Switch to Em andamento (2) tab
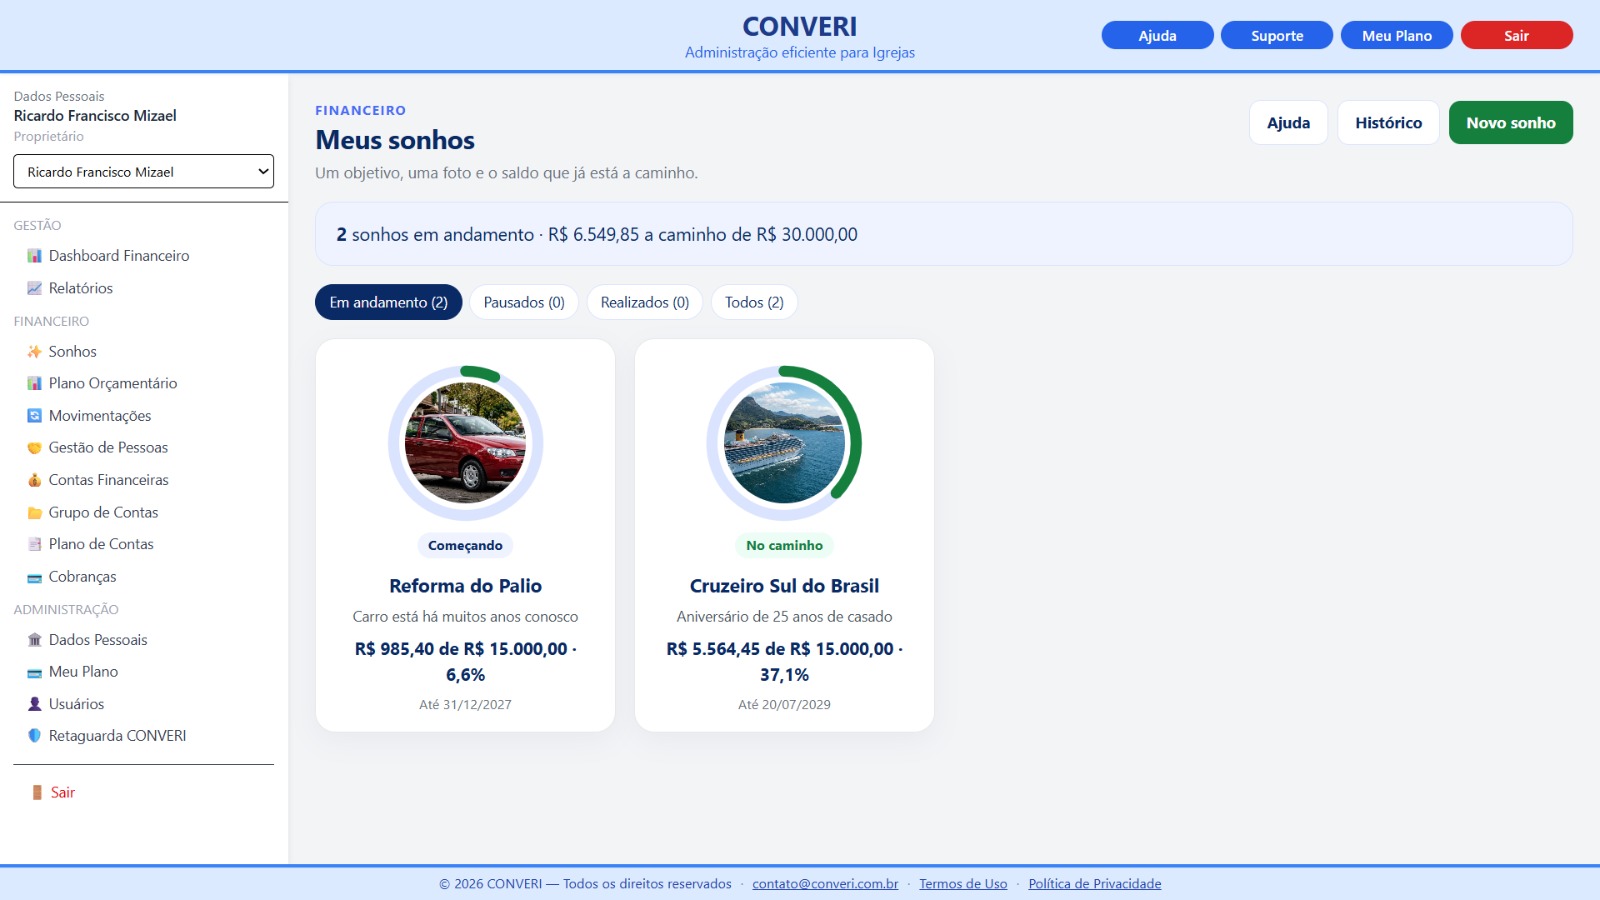The image size is (1600, 900). click(x=388, y=302)
